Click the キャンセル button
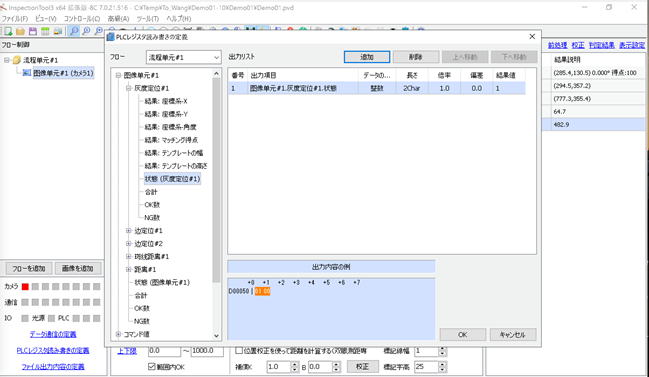 tap(513, 334)
